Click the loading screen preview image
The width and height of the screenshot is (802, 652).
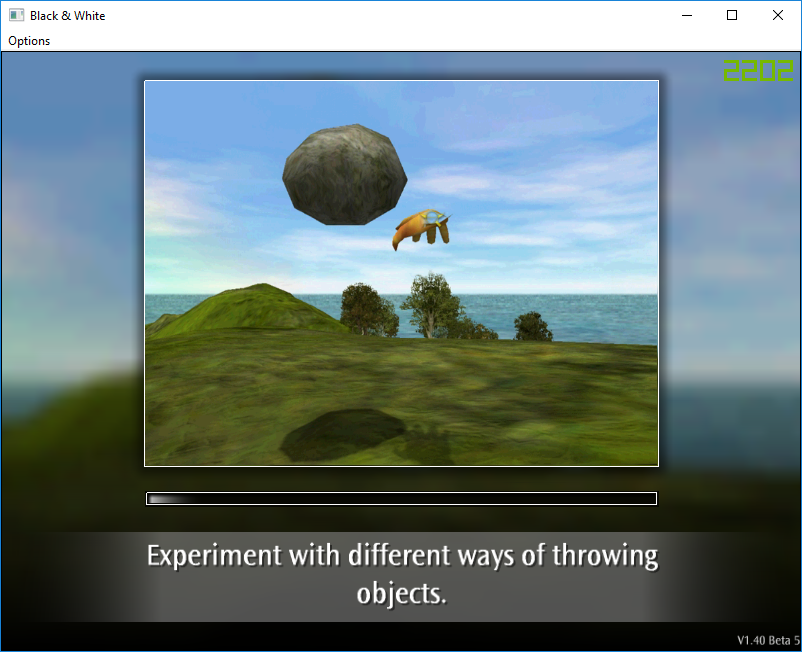click(x=402, y=273)
